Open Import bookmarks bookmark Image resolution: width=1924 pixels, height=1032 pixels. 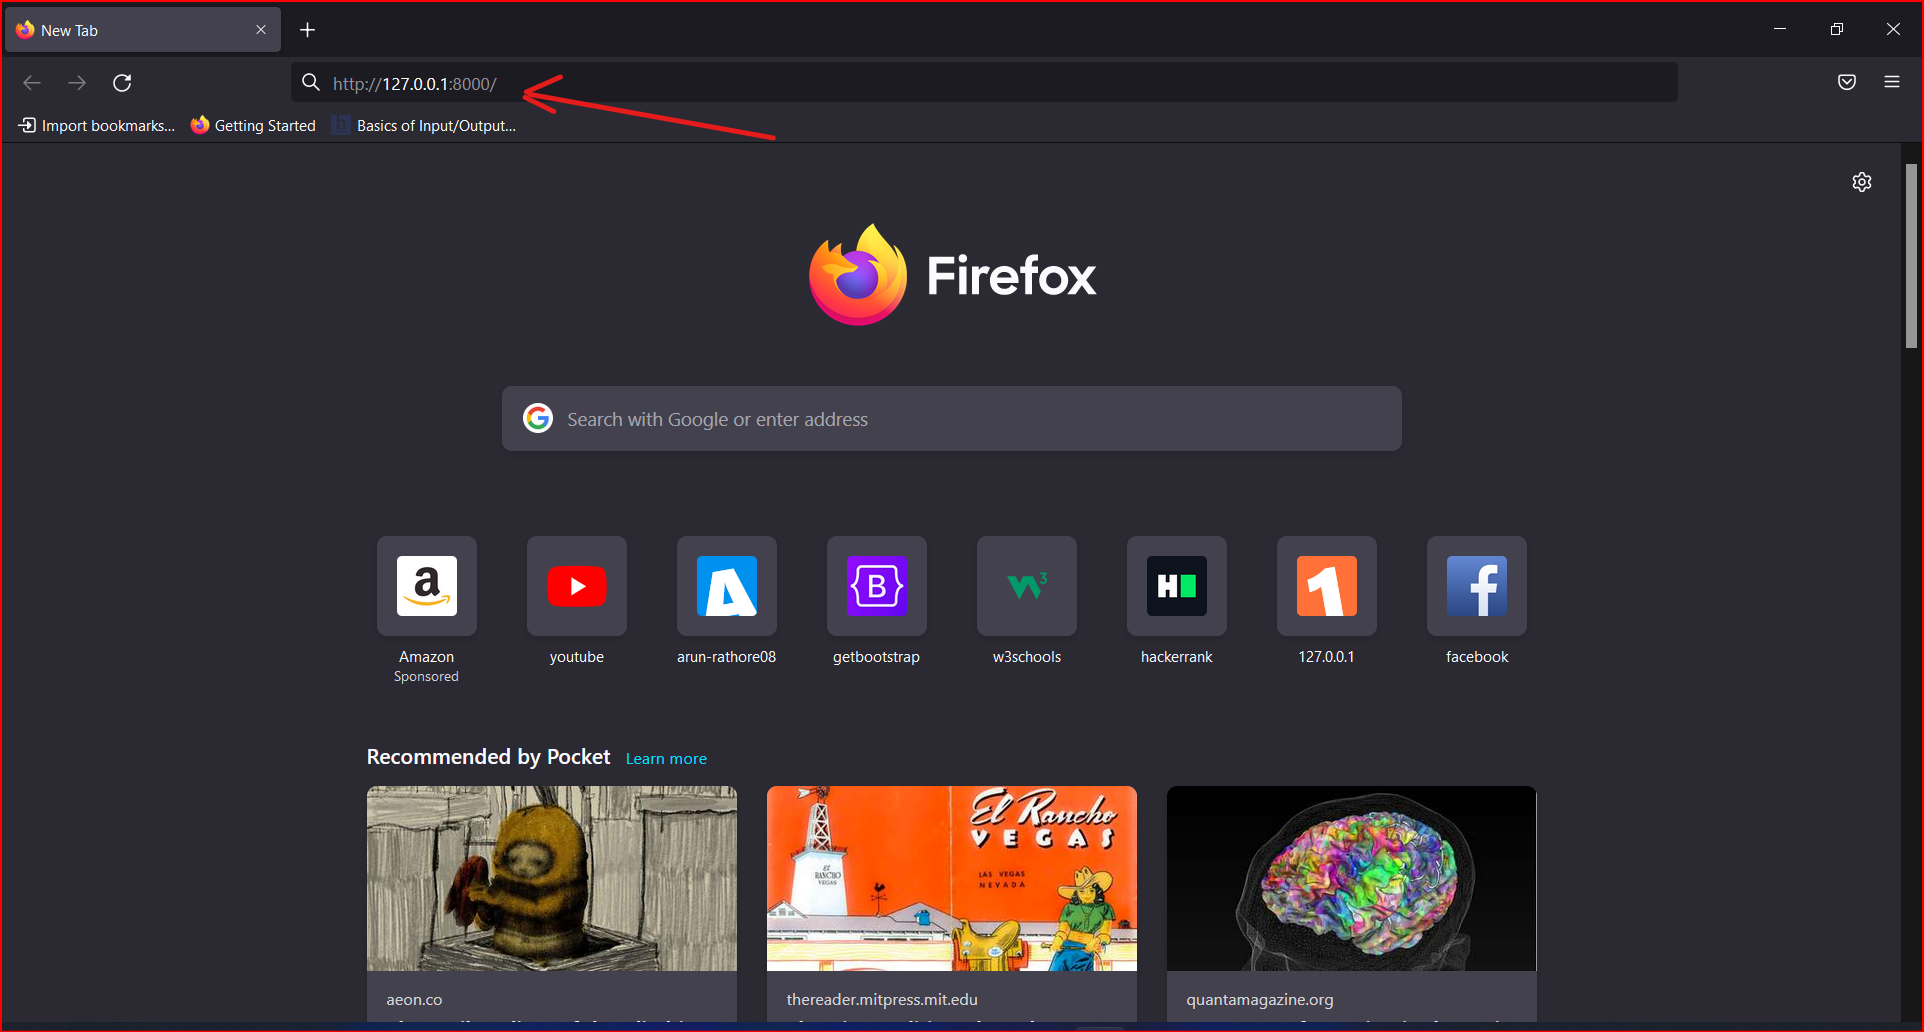coord(97,126)
